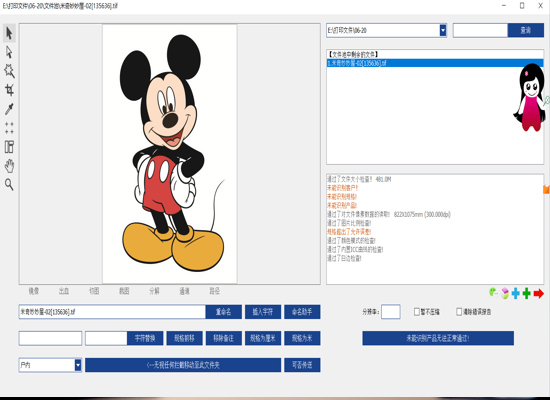Select the four-cross registration marks tool
550x400 pixels.
pyautogui.click(x=9, y=128)
